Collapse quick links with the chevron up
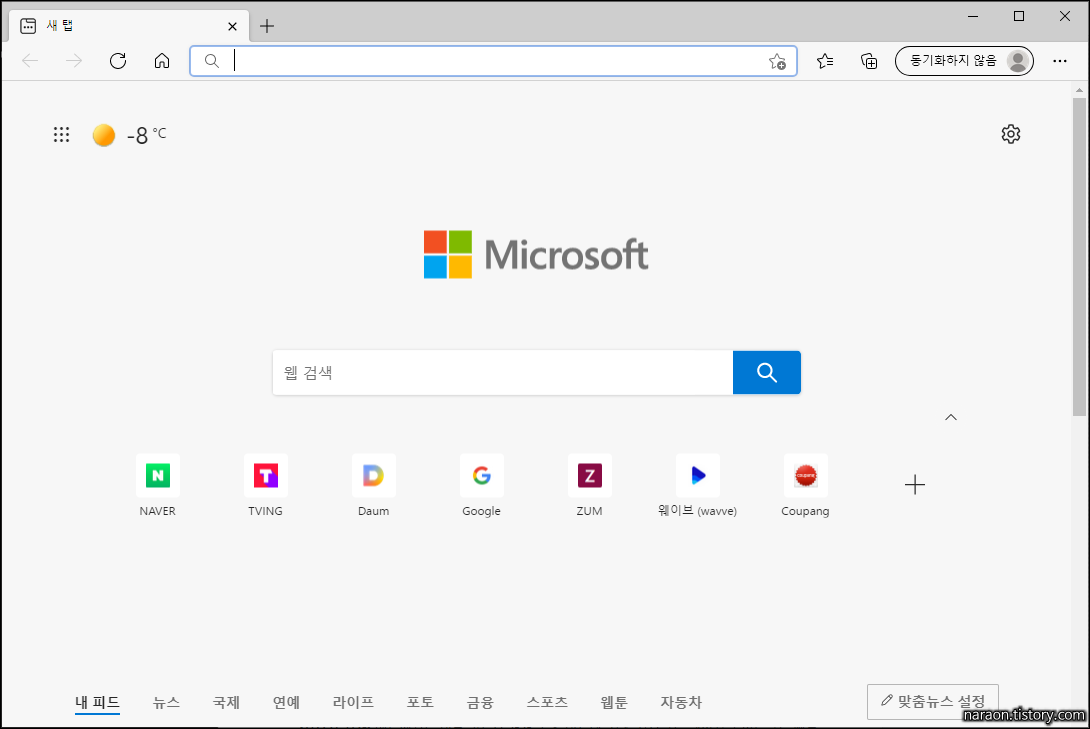Viewport: 1090px width, 729px height. (x=951, y=417)
